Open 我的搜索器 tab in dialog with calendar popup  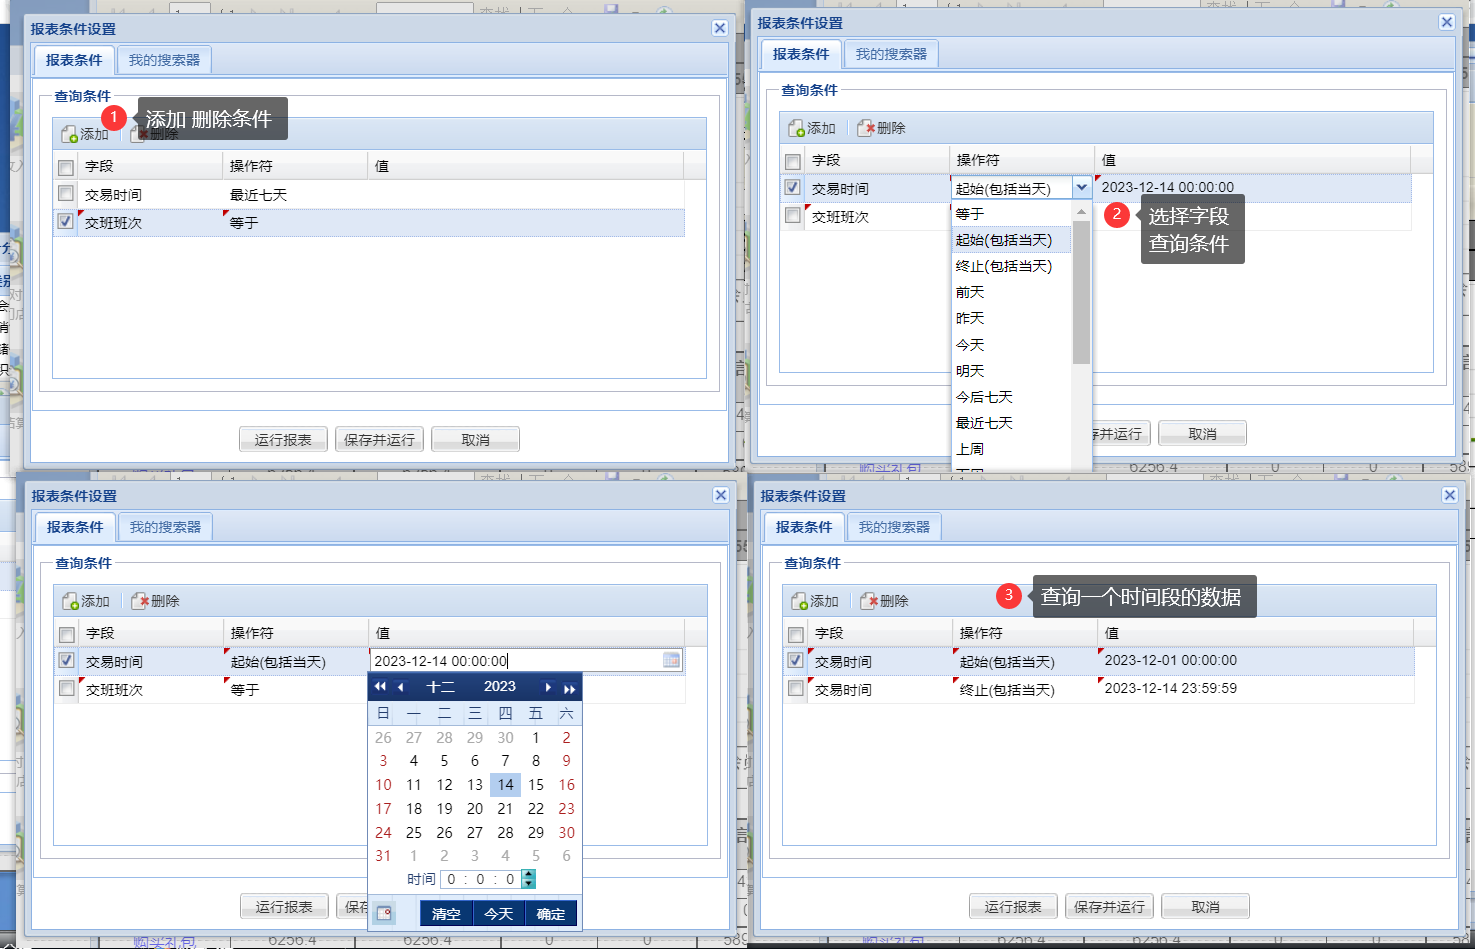click(x=165, y=527)
